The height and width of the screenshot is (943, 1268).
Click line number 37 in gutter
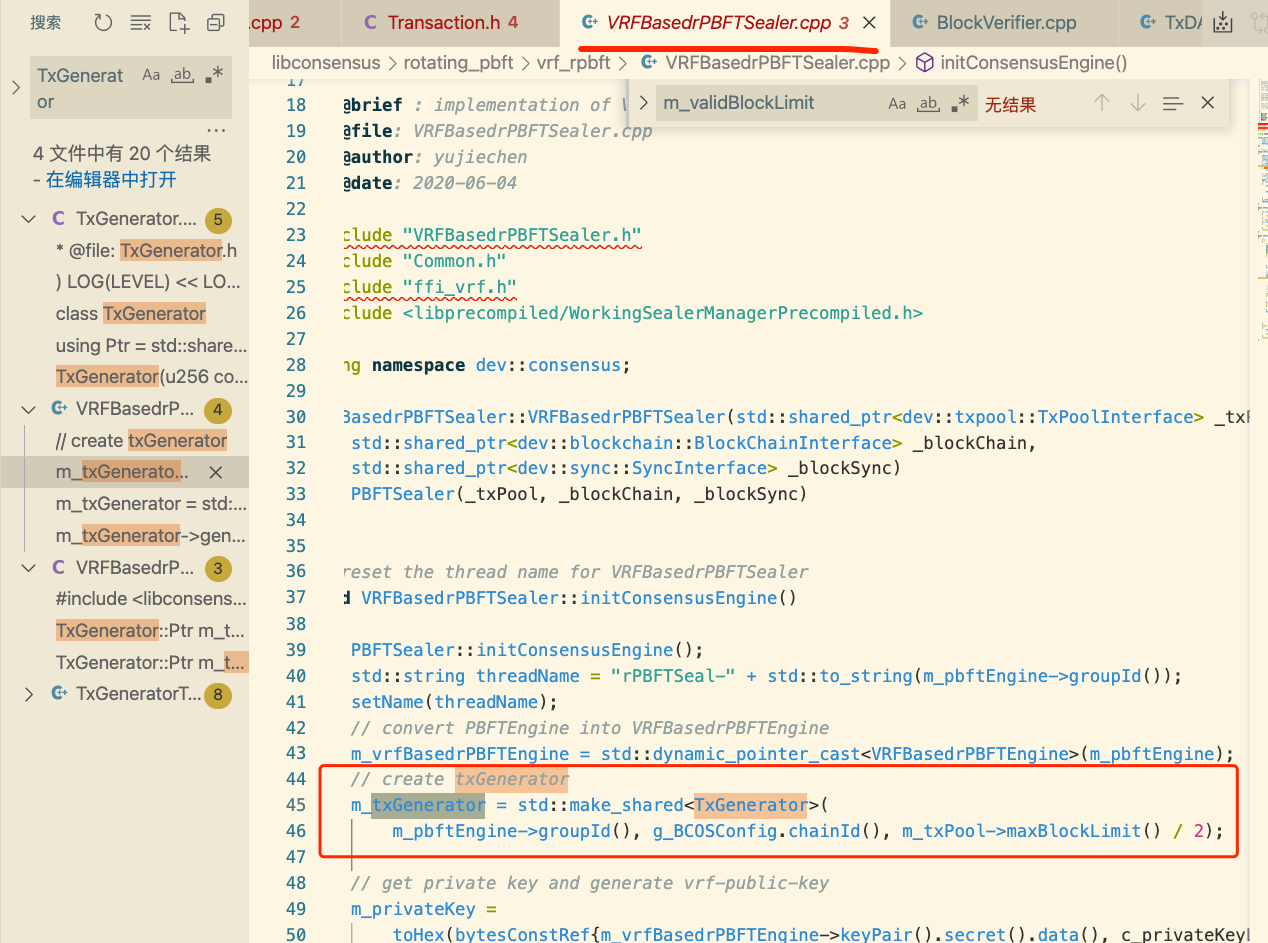pyautogui.click(x=295, y=597)
